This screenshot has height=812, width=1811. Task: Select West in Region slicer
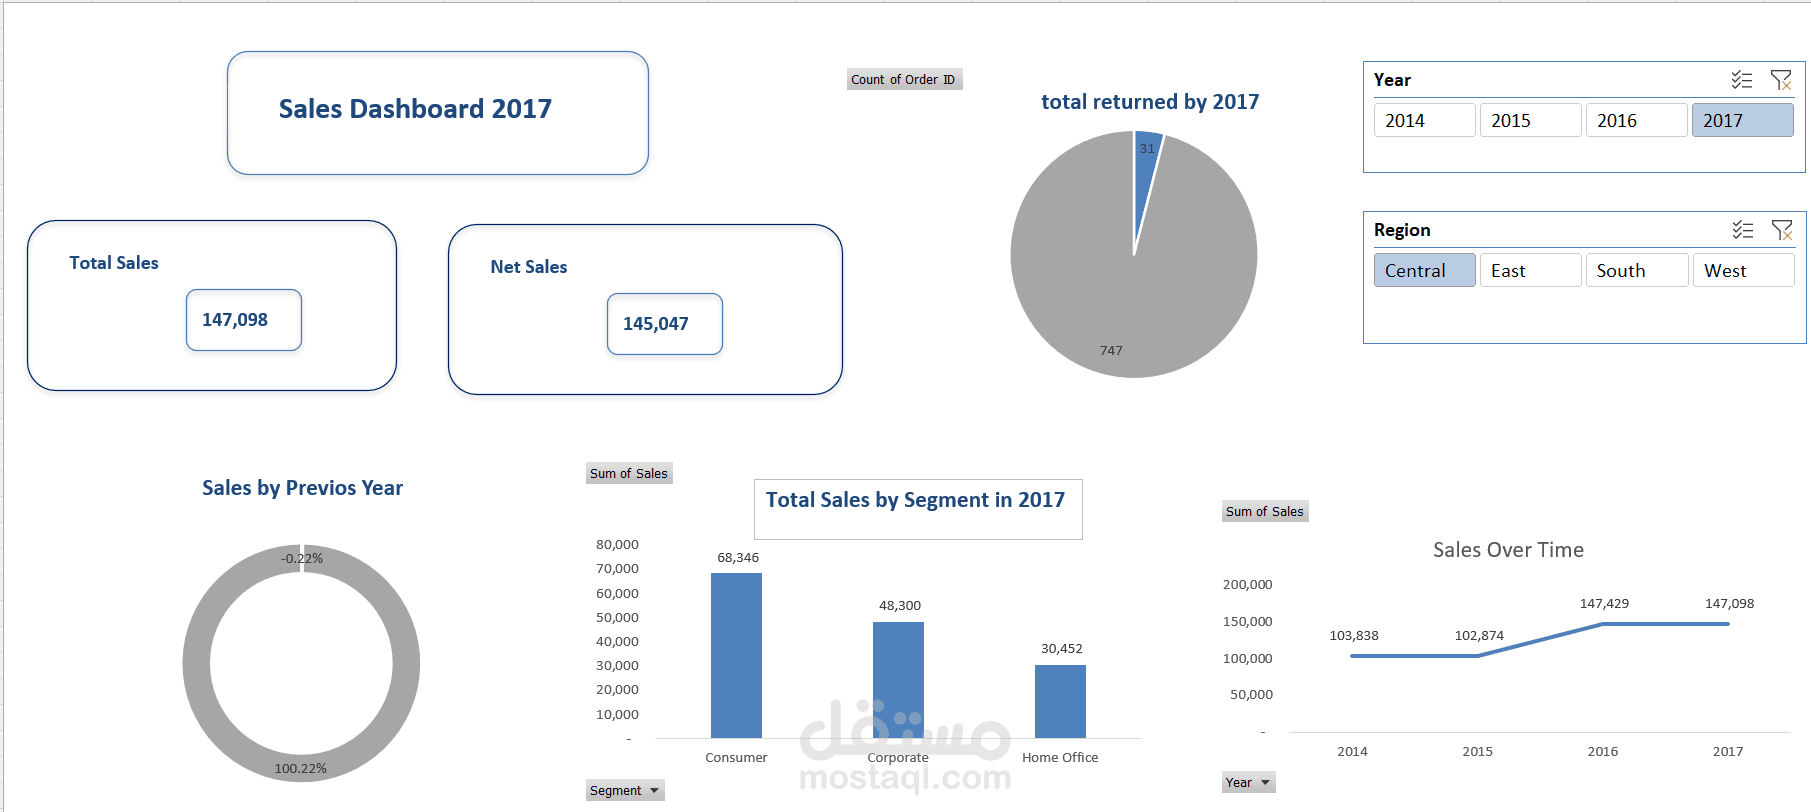(x=1743, y=270)
